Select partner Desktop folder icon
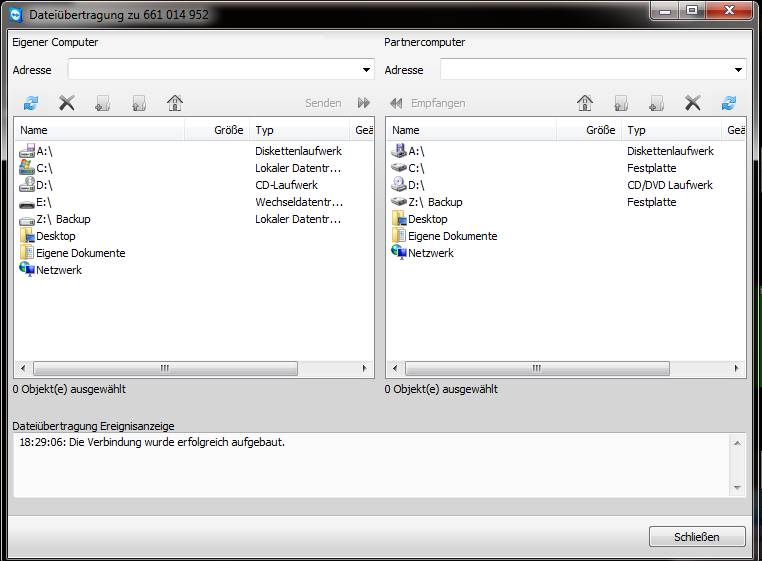This screenshot has width=762, height=561. coord(399,218)
